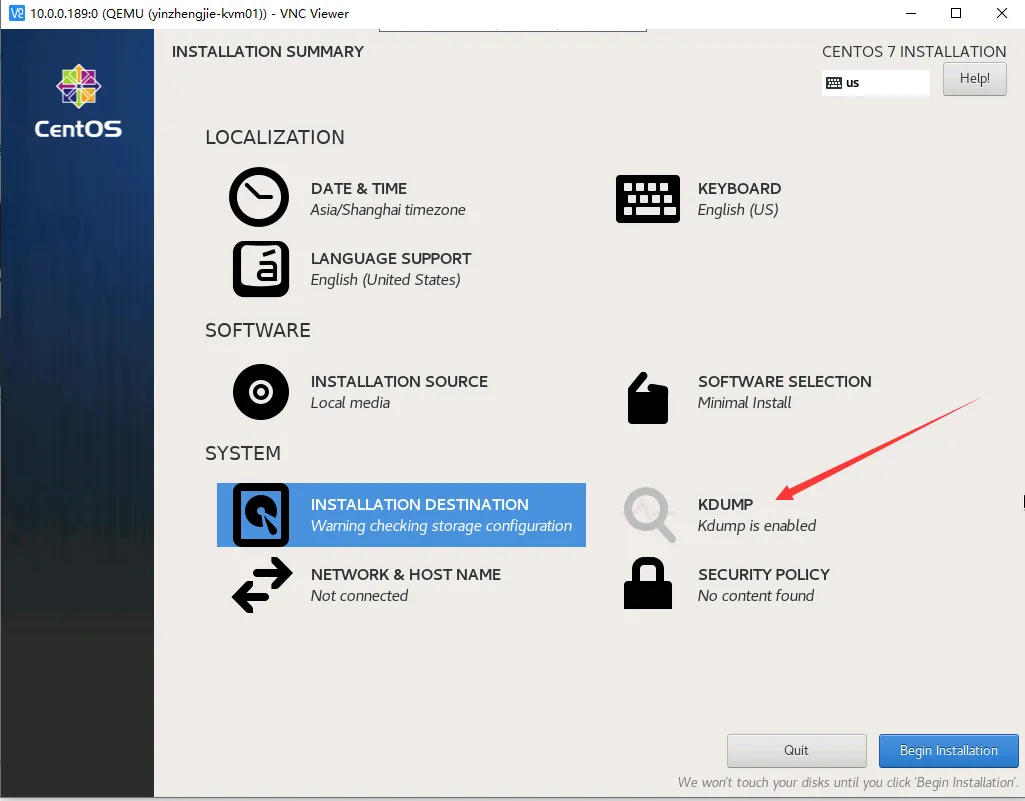
Task: Open the SECURITY POLICY label
Action: tap(764, 574)
